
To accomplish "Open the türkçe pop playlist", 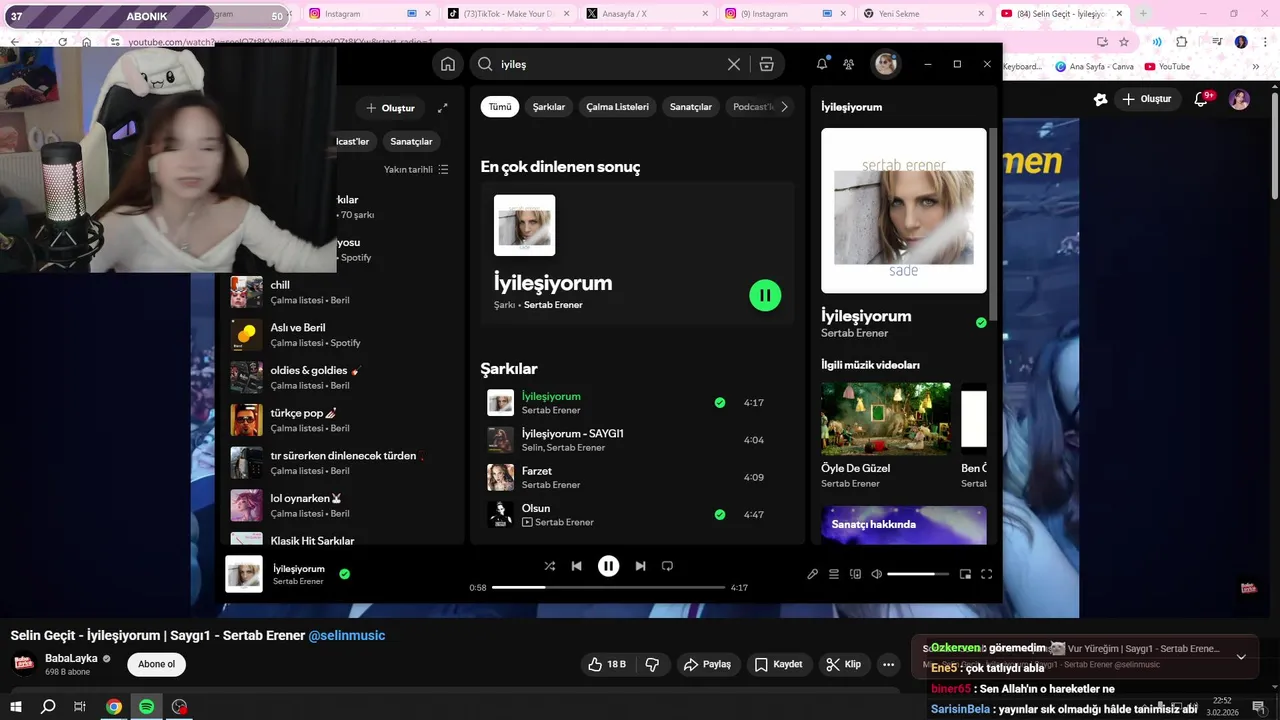I will pyautogui.click(x=340, y=420).
